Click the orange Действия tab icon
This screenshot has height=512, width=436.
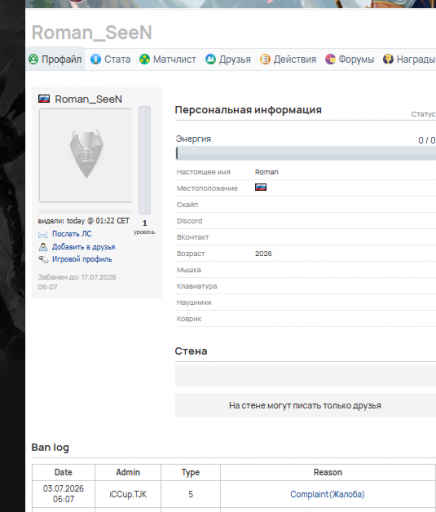coord(265,59)
